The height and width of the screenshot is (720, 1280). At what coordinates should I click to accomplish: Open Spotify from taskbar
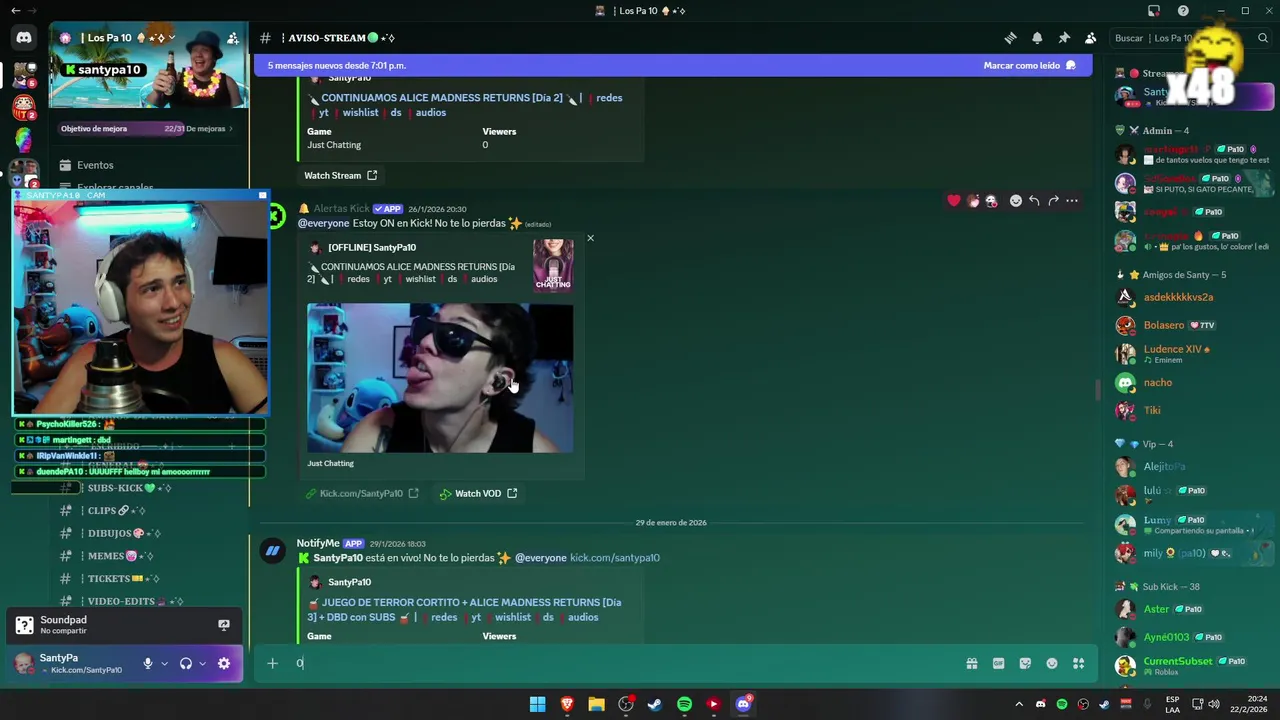coord(684,704)
